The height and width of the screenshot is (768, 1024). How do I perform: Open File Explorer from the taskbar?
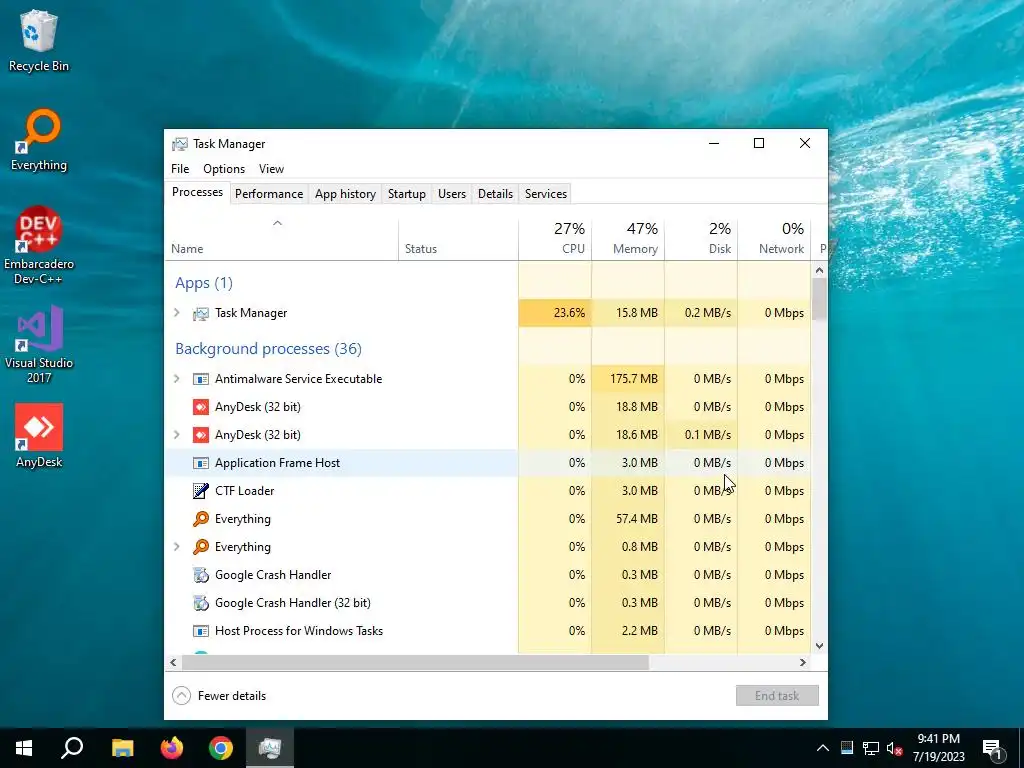coord(122,748)
